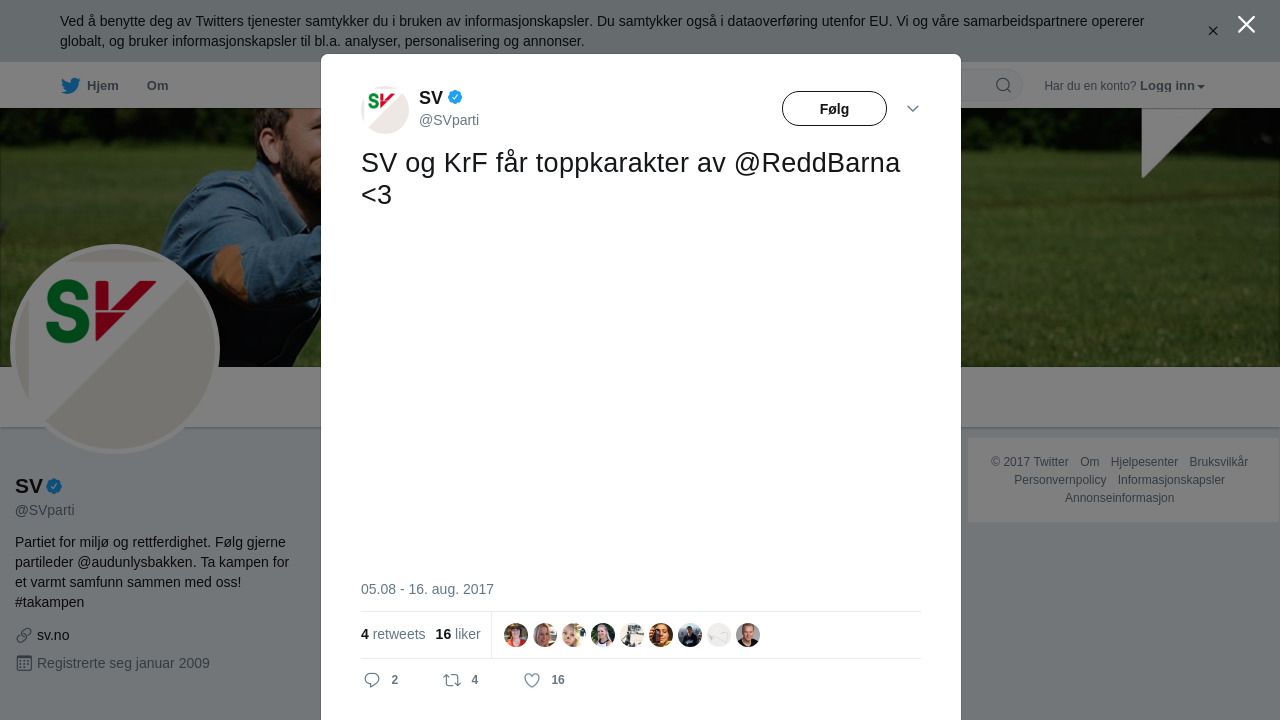Open the @SVparti handle link in the tweet
Screen dimensions: 1280x720
point(449,120)
